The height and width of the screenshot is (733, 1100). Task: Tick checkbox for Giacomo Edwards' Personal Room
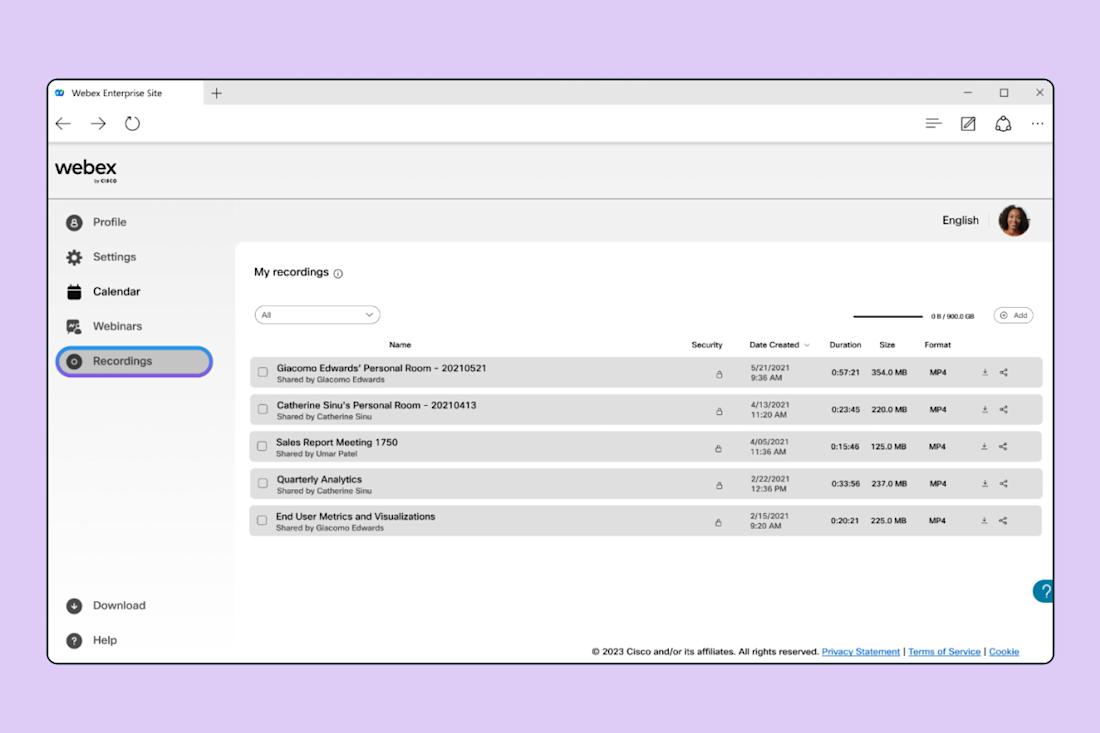[x=262, y=372]
